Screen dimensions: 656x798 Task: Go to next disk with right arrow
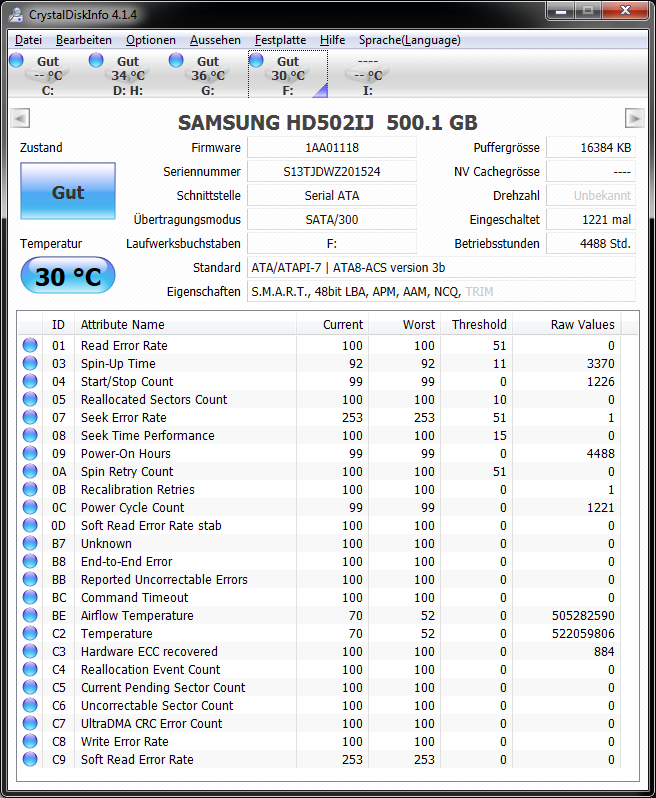pos(635,119)
